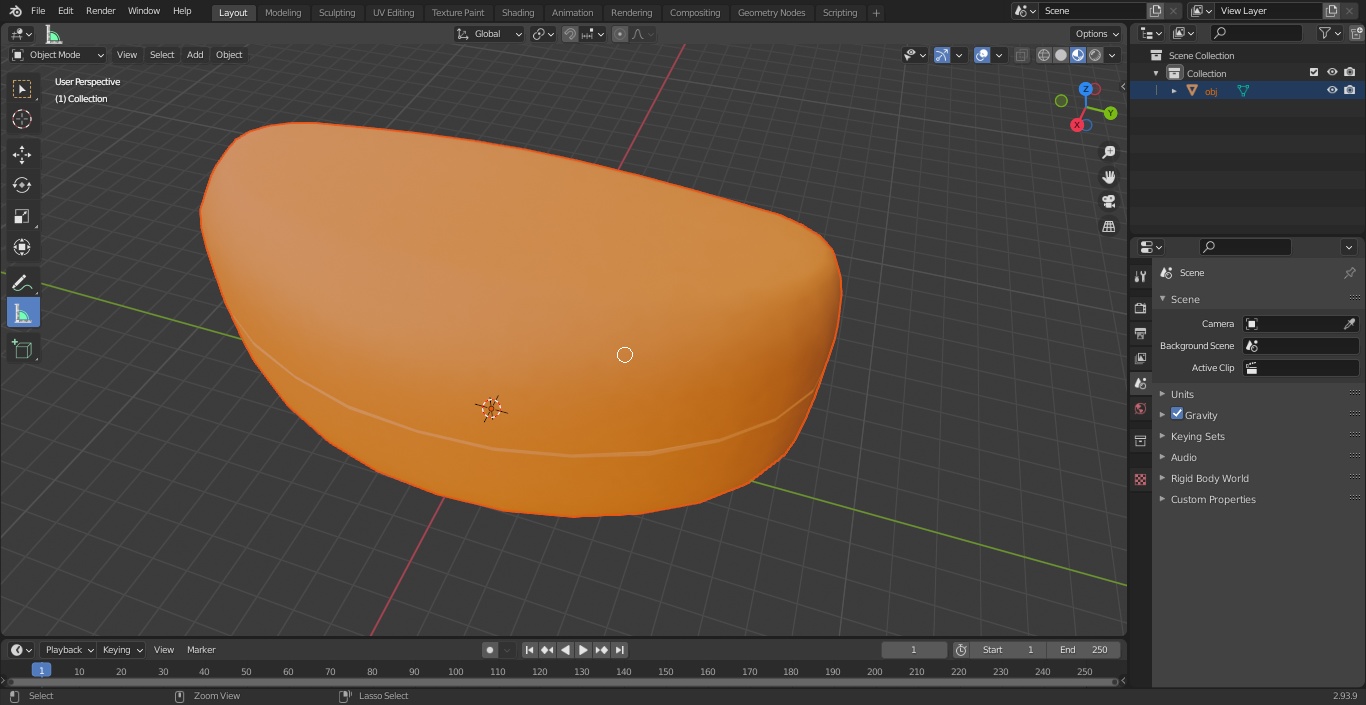Screen dimensions: 1366x705
Task: Activate the Annotate tool
Action: click(x=22, y=283)
